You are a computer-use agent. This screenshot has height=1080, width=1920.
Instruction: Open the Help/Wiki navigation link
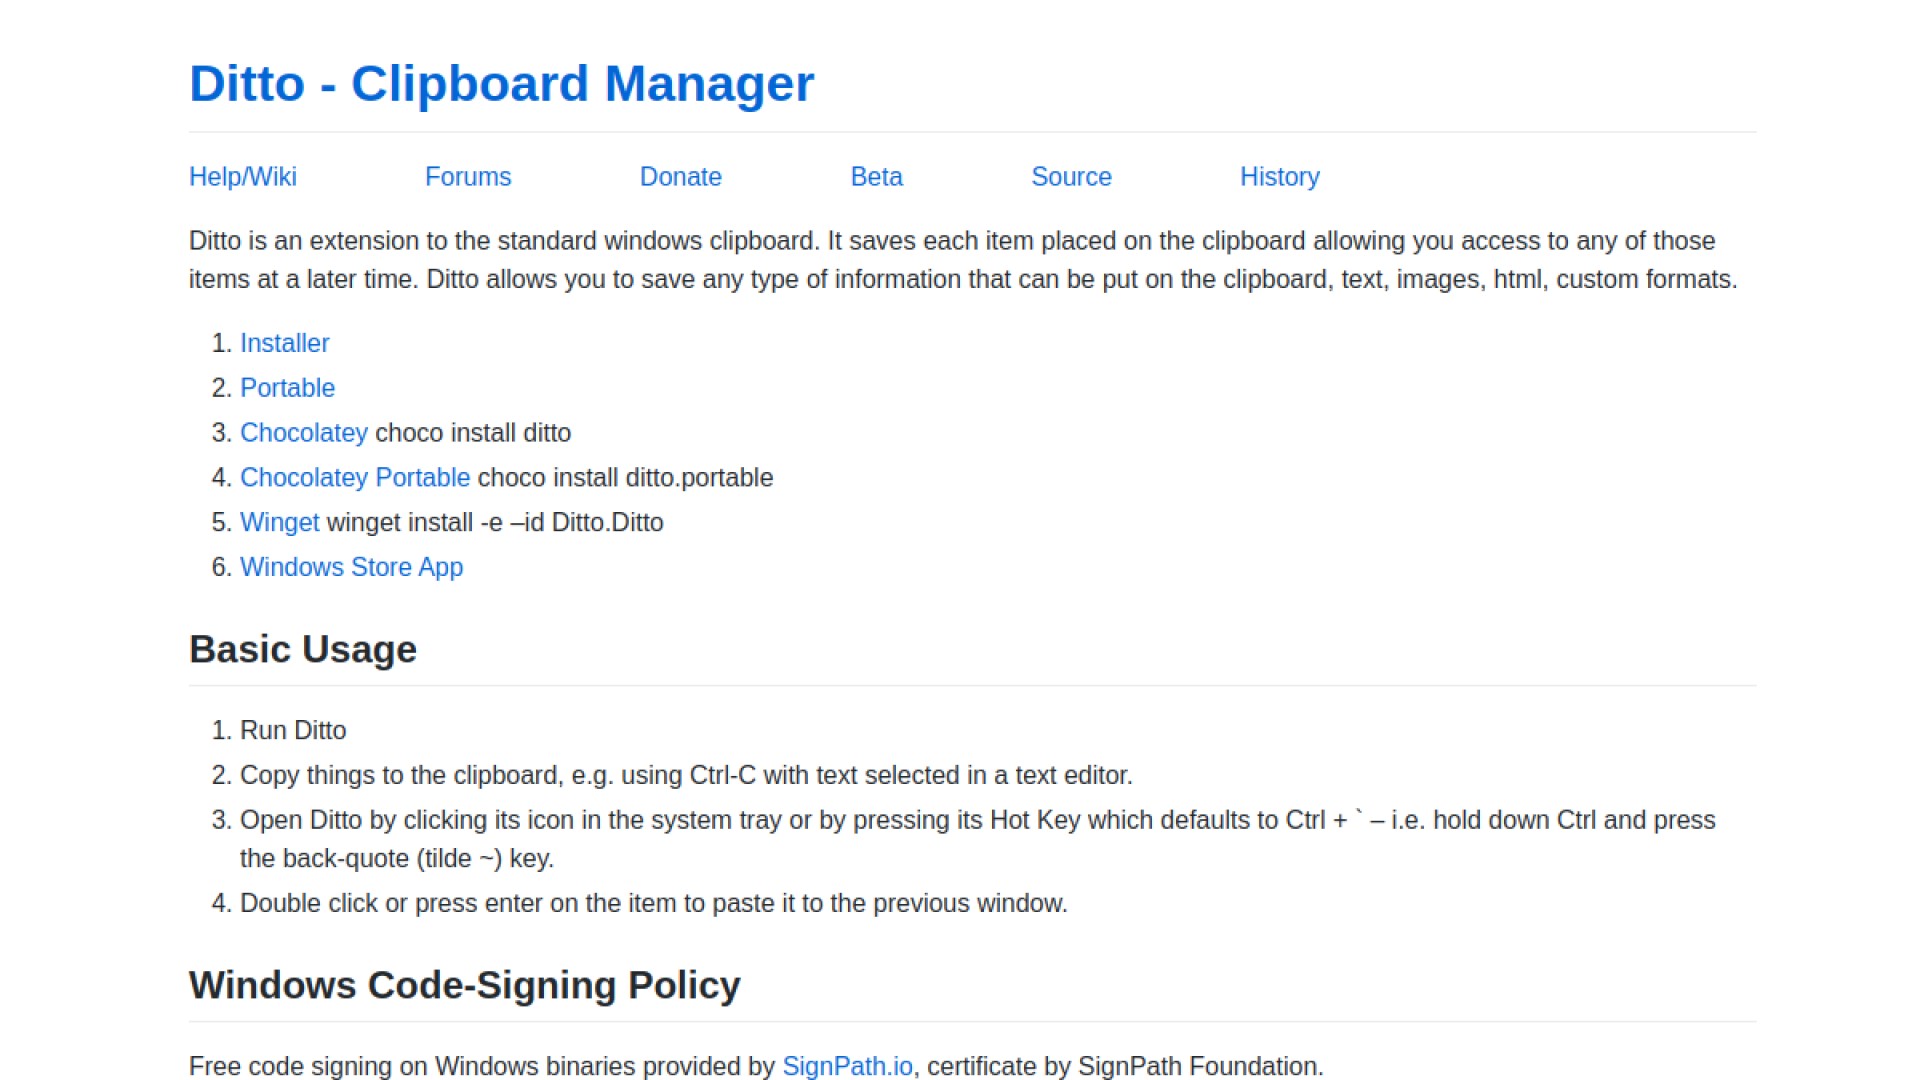[x=243, y=177]
